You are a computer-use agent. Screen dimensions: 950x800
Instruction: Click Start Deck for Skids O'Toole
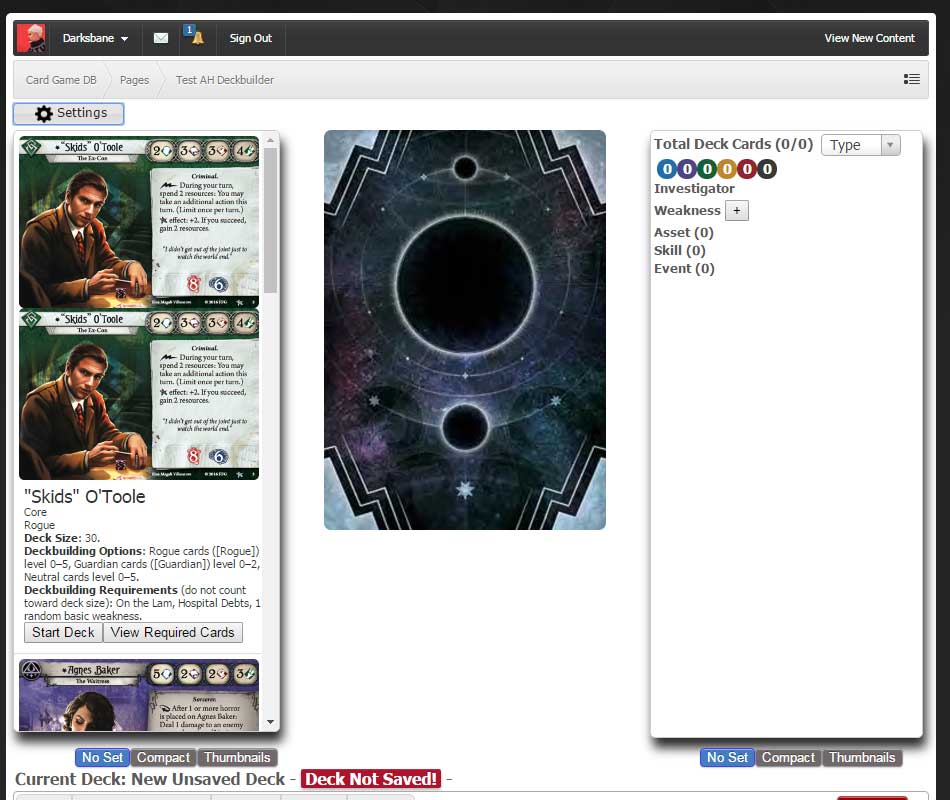click(x=63, y=632)
